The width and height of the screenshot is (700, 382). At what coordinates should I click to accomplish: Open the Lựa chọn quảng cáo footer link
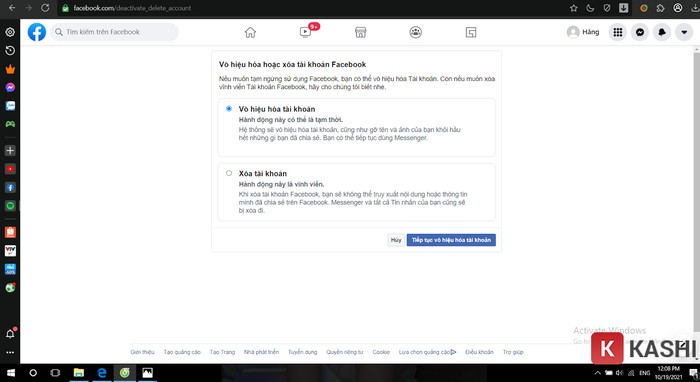tap(428, 352)
